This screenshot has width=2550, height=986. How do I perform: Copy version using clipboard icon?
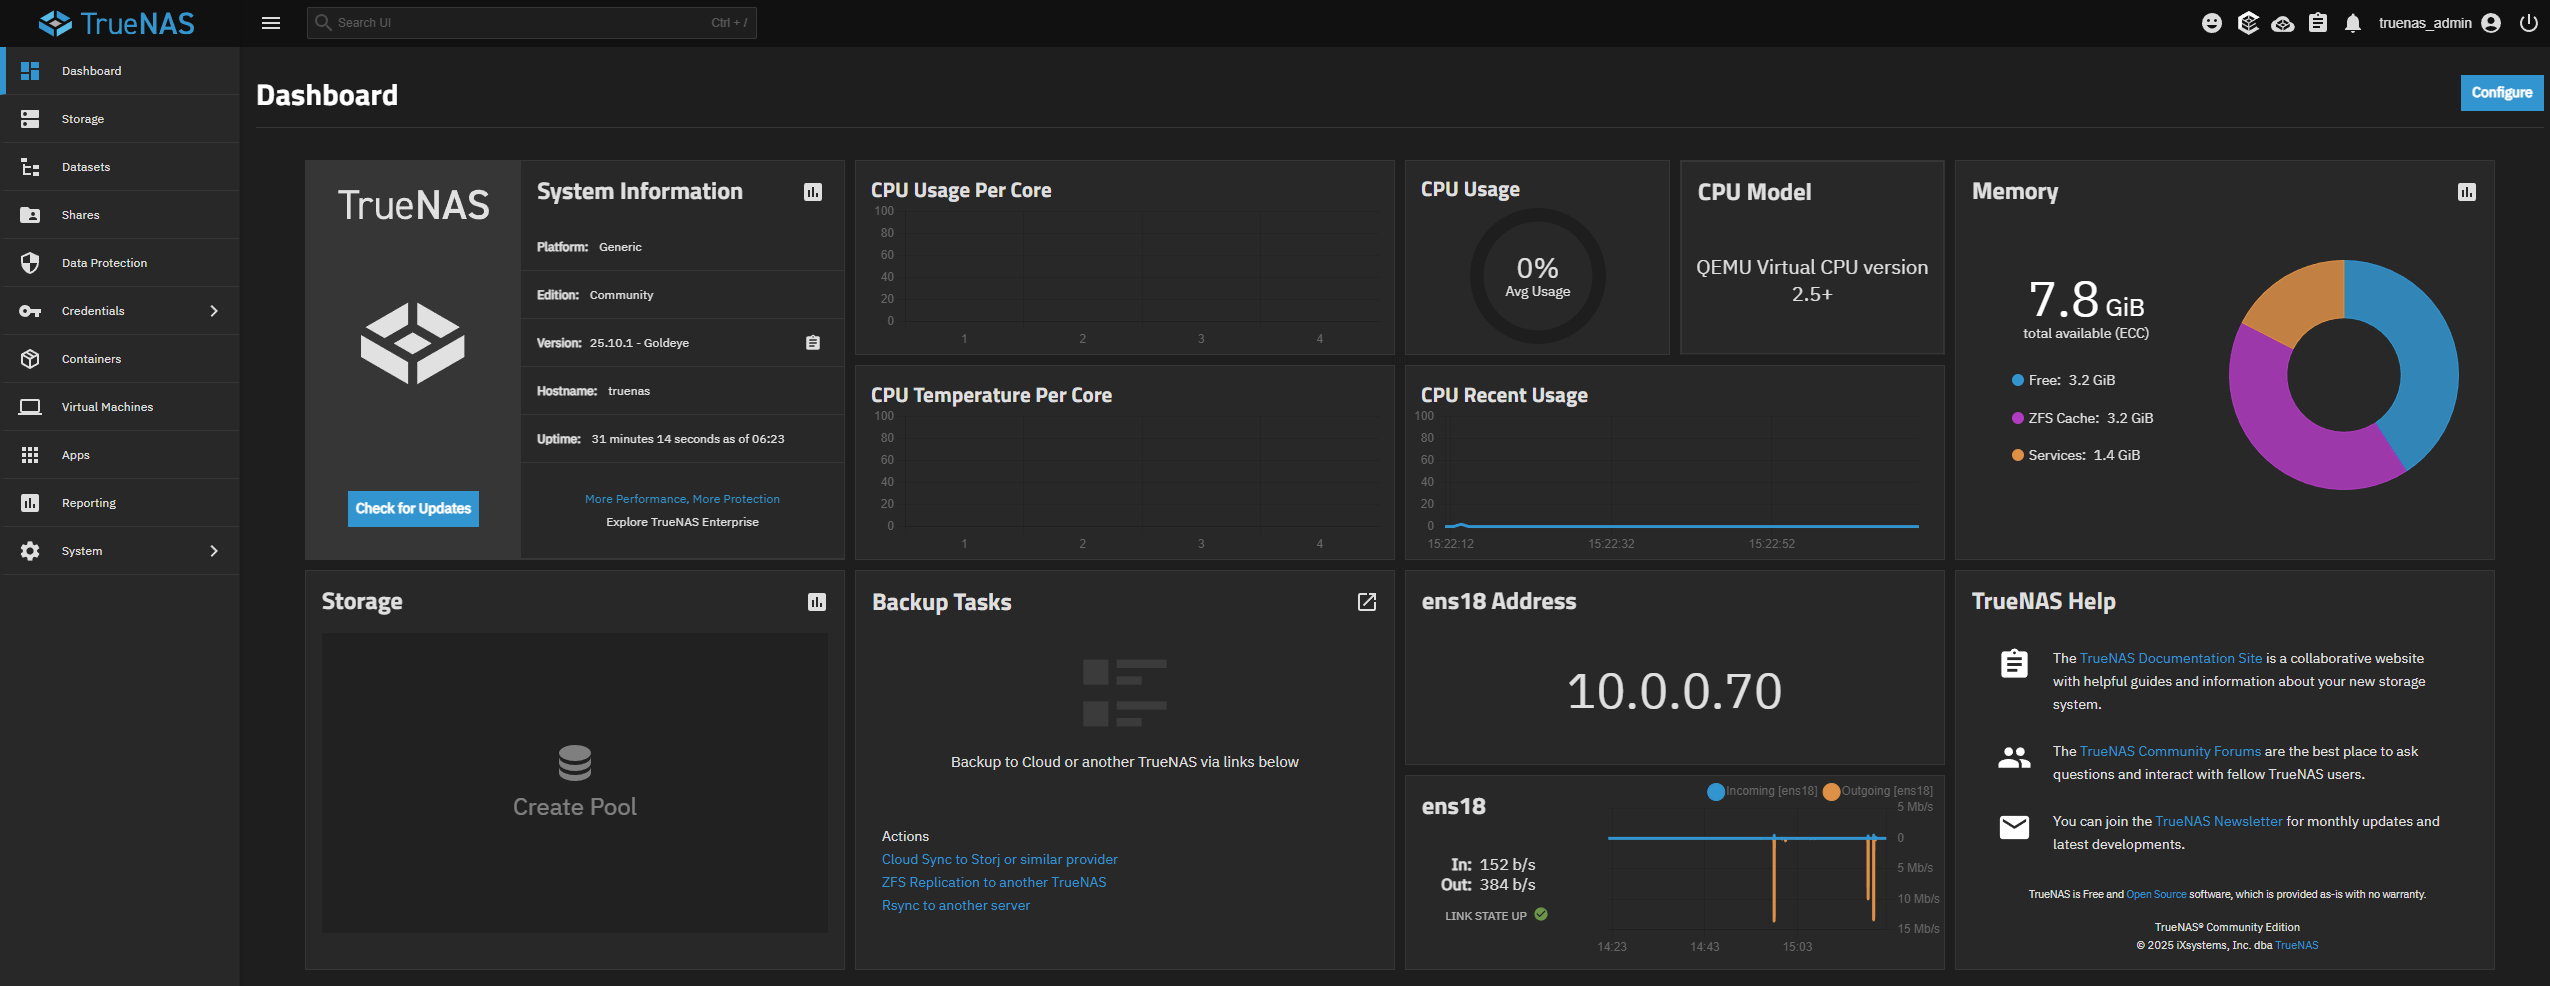pos(812,343)
